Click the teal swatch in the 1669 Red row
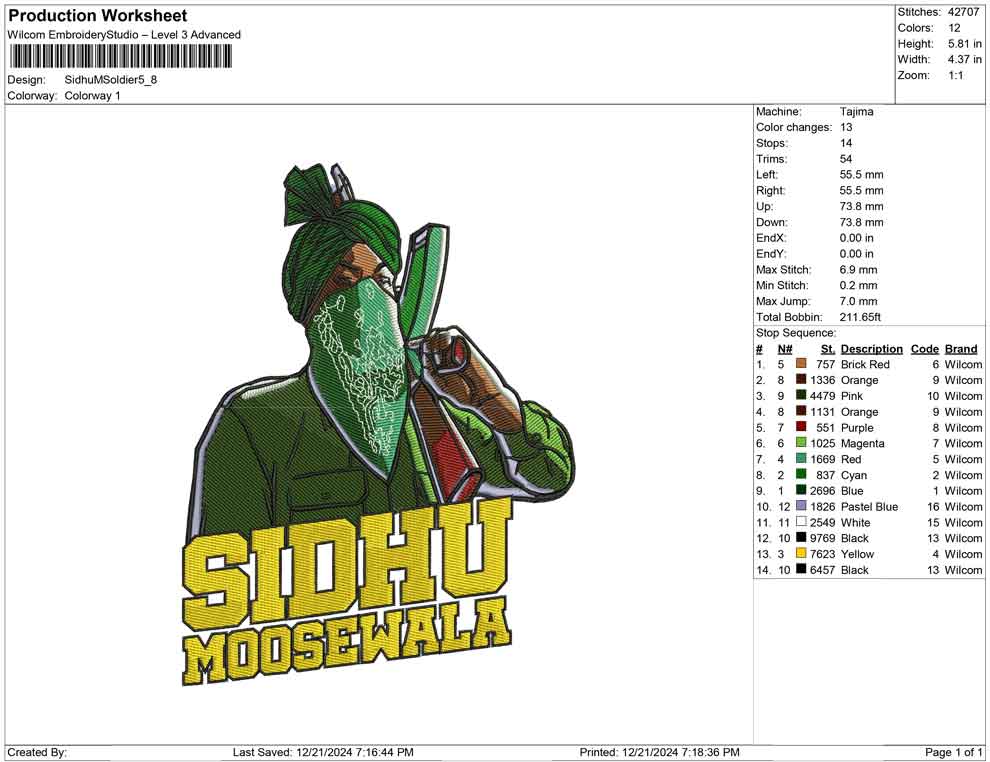 click(x=801, y=458)
